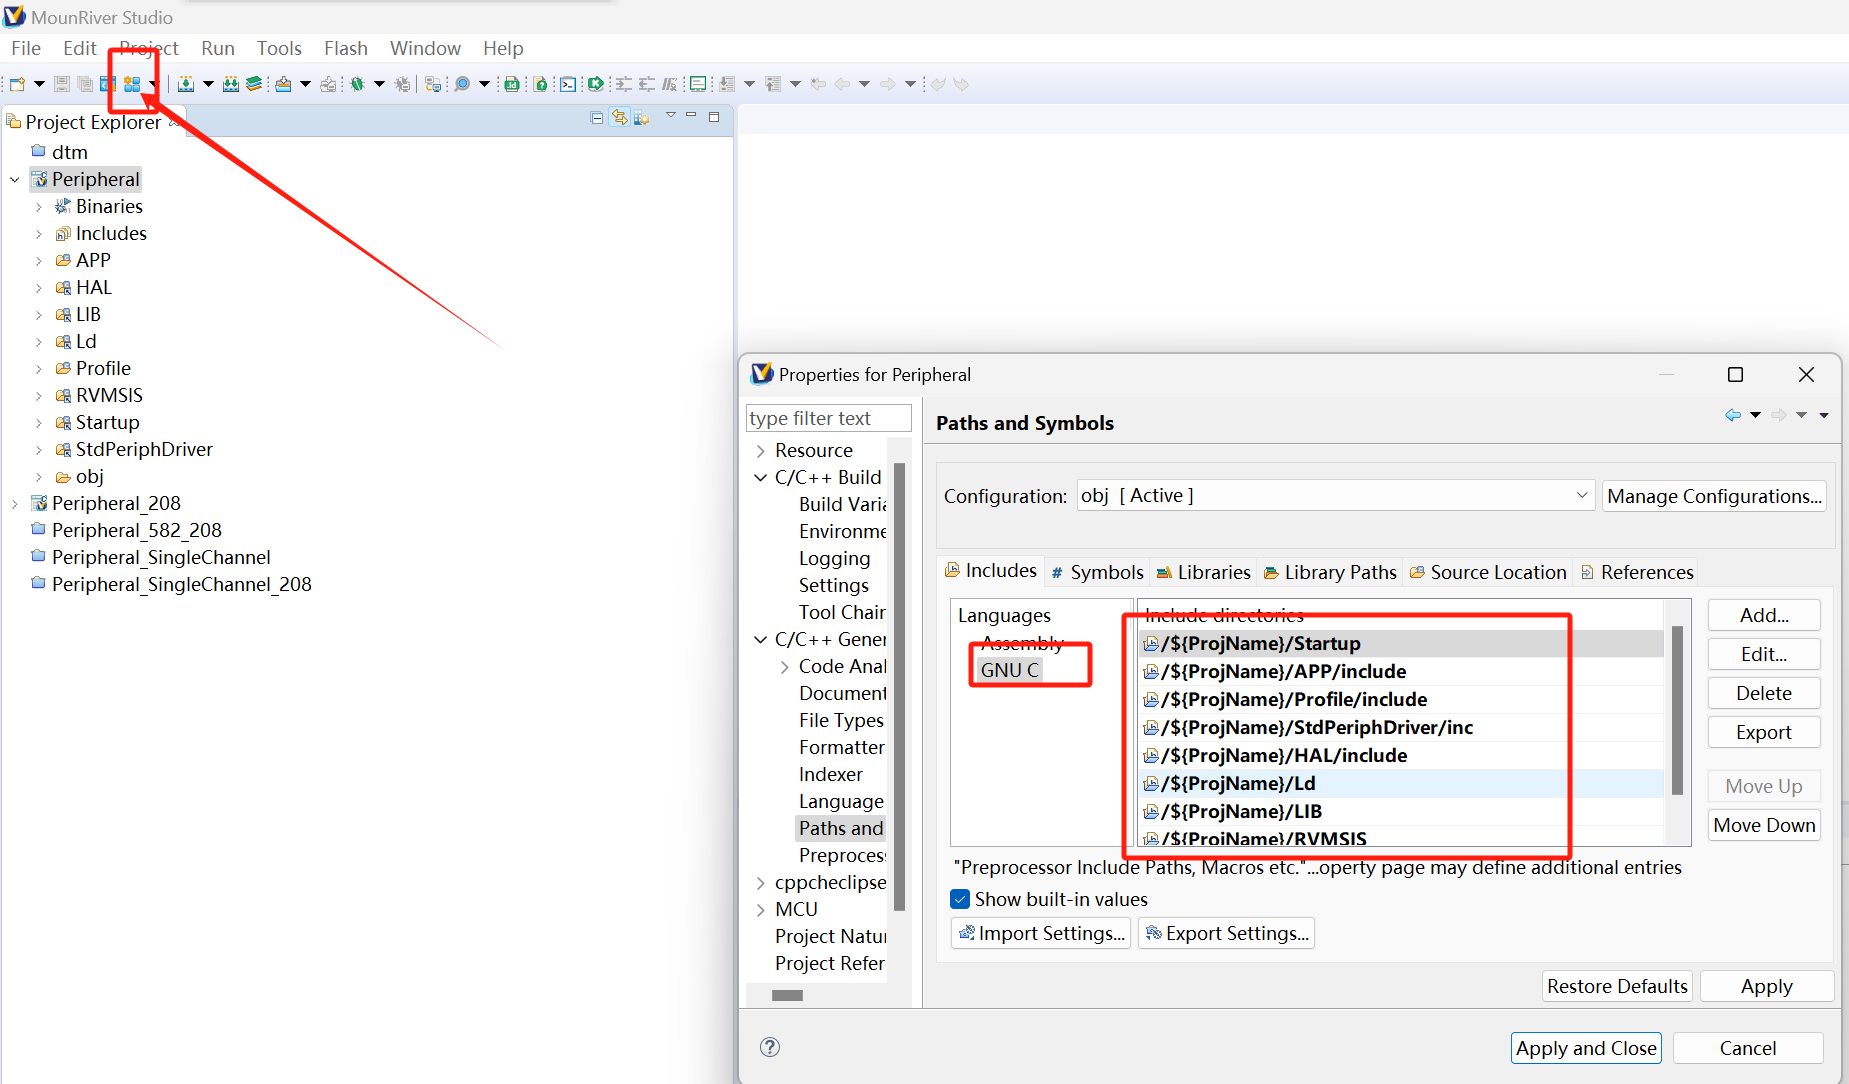Click the Search magnifier toolbar icon
This screenshot has height=1084, width=1849.
(462, 84)
